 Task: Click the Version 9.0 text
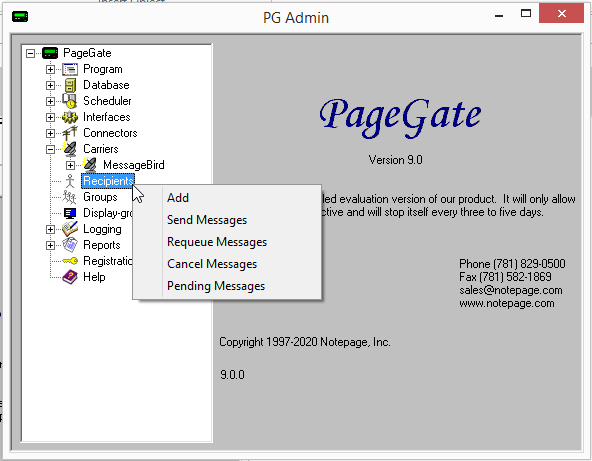[395, 160]
